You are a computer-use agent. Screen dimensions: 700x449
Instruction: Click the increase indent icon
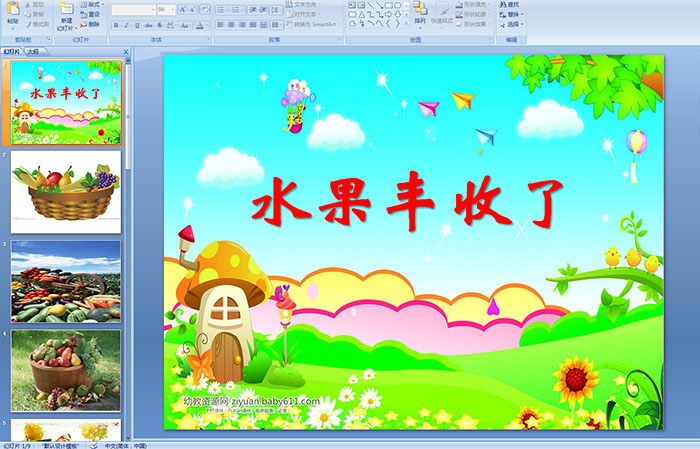(x=263, y=10)
